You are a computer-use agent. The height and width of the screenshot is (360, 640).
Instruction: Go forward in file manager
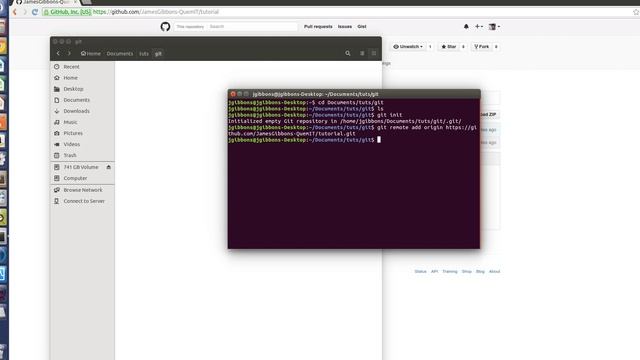[69, 53]
